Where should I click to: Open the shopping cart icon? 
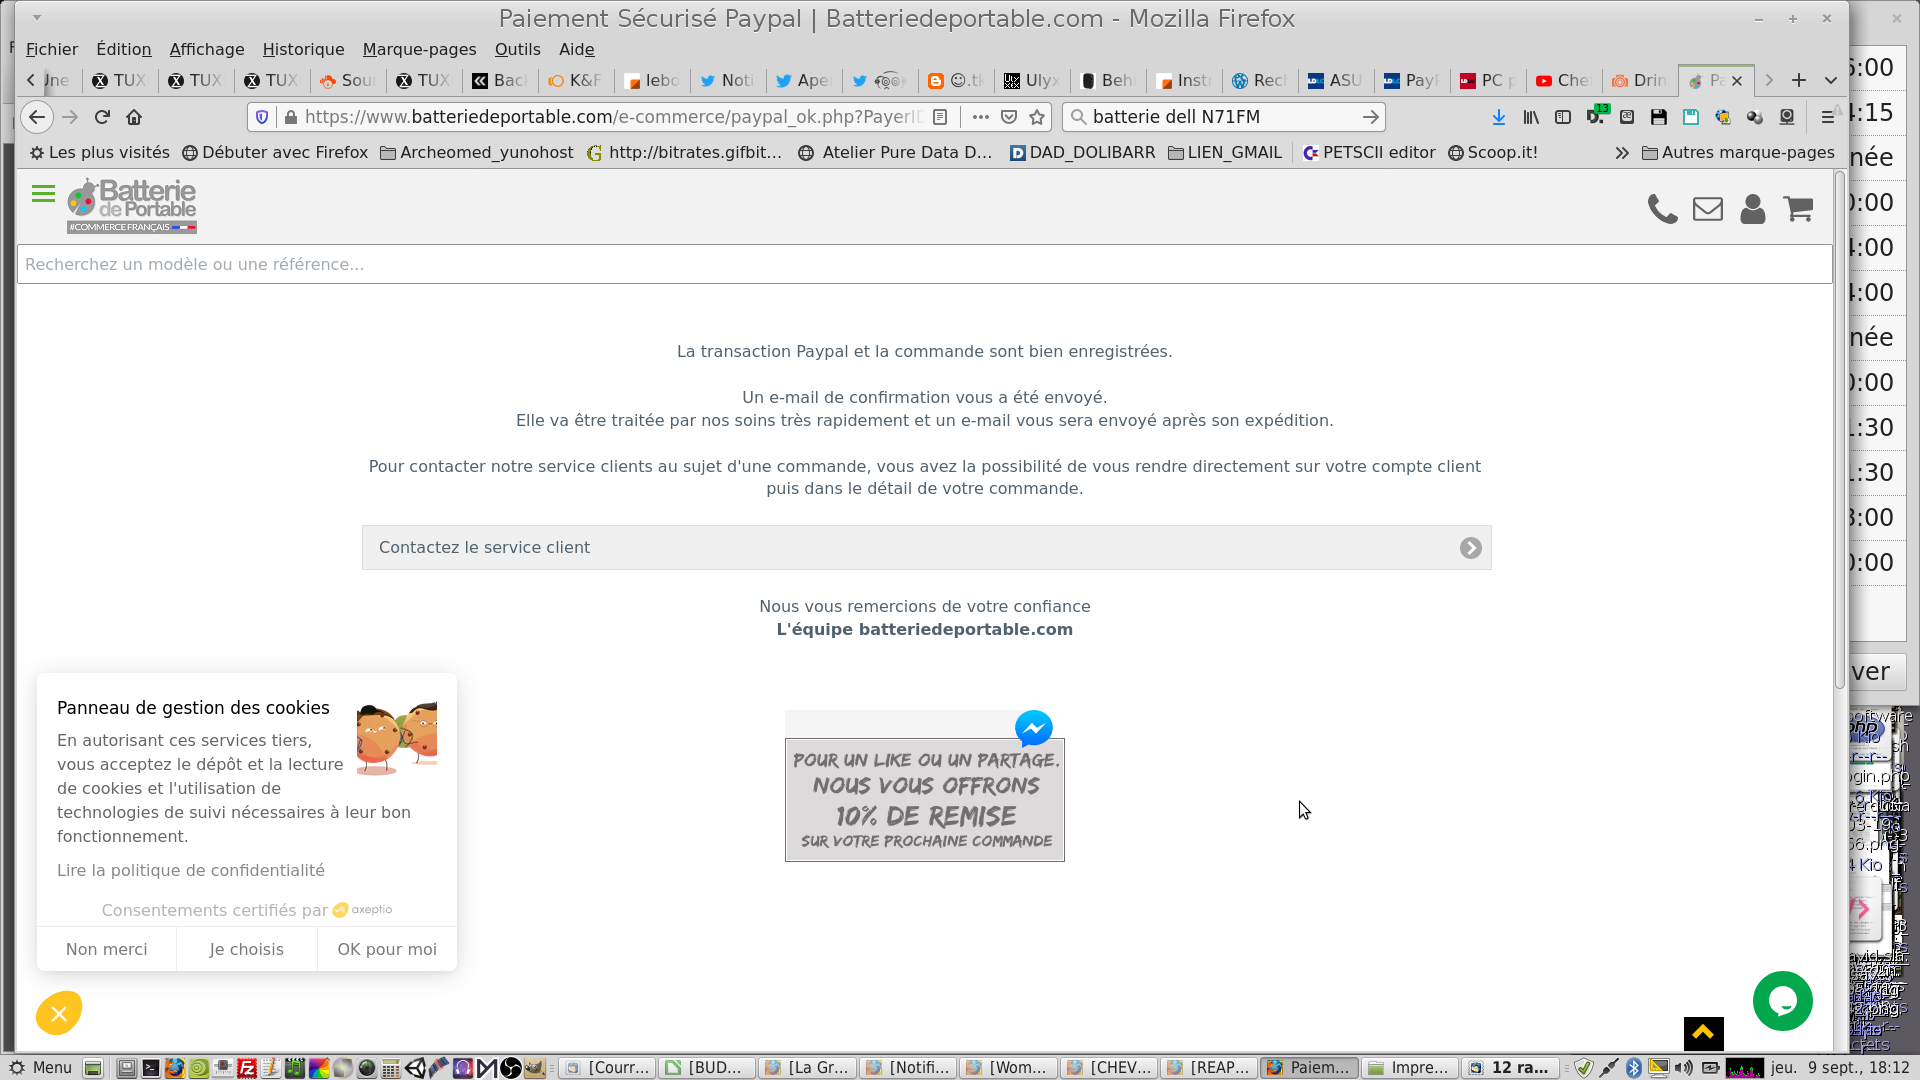(1798, 209)
